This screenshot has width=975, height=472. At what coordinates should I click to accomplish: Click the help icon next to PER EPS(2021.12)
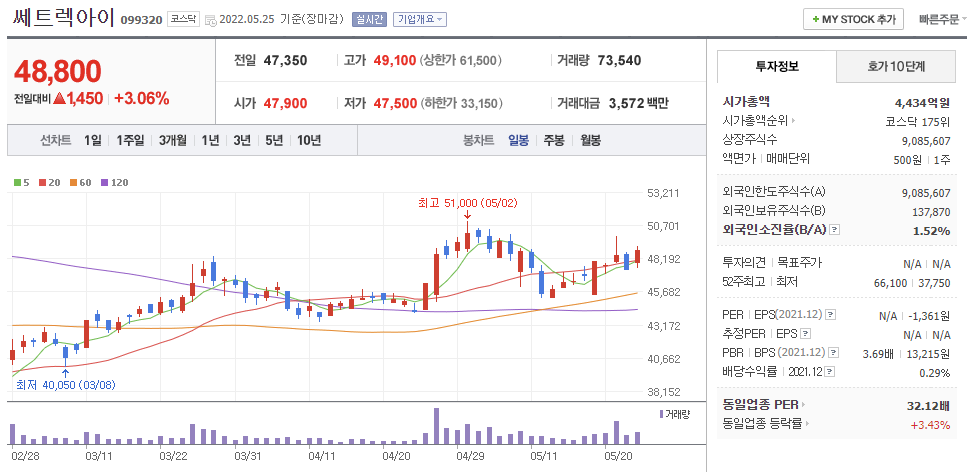tap(830, 315)
